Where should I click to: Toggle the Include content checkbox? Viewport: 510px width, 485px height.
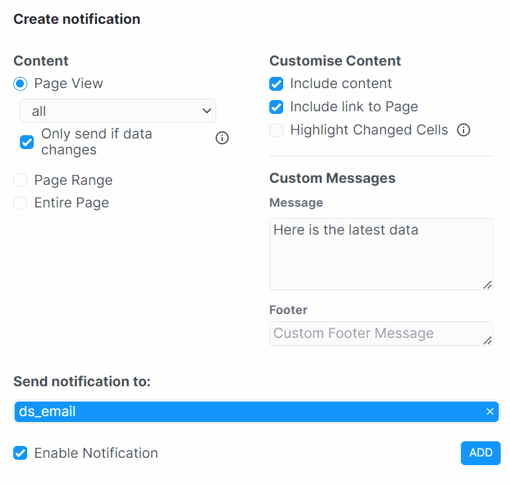pyautogui.click(x=276, y=84)
